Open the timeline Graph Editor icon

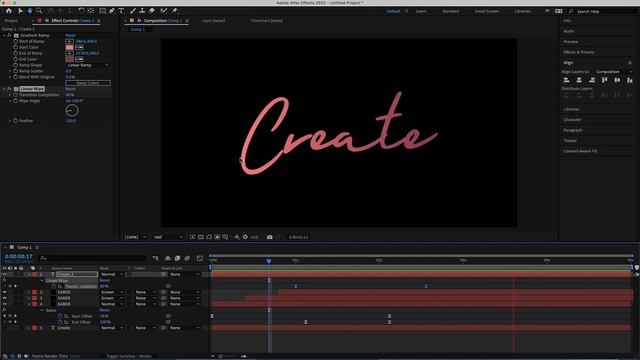(200, 258)
